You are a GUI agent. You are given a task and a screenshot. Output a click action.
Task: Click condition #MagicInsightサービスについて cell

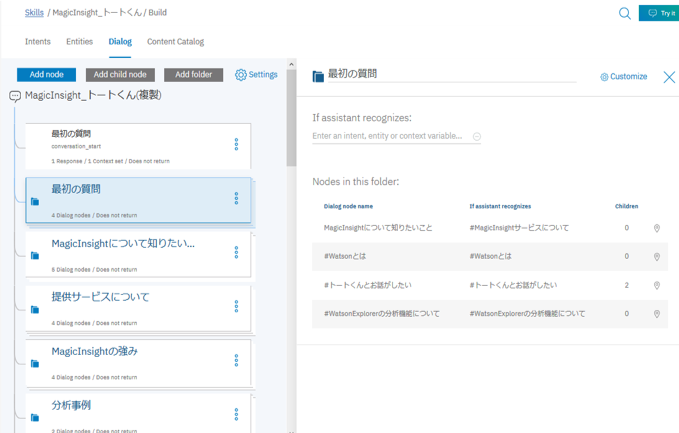point(519,228)
